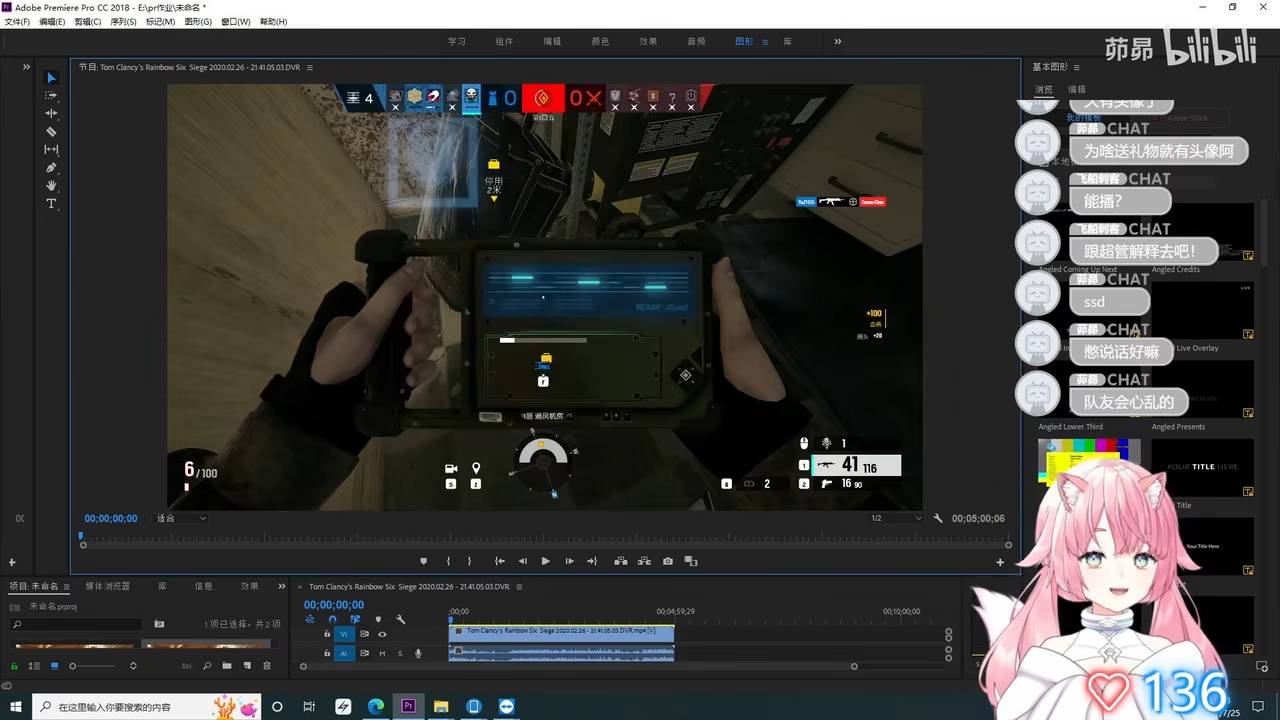1280x720 pixels.
Task: Open Program monitor button editor plus
Action: click(1000, 562)
